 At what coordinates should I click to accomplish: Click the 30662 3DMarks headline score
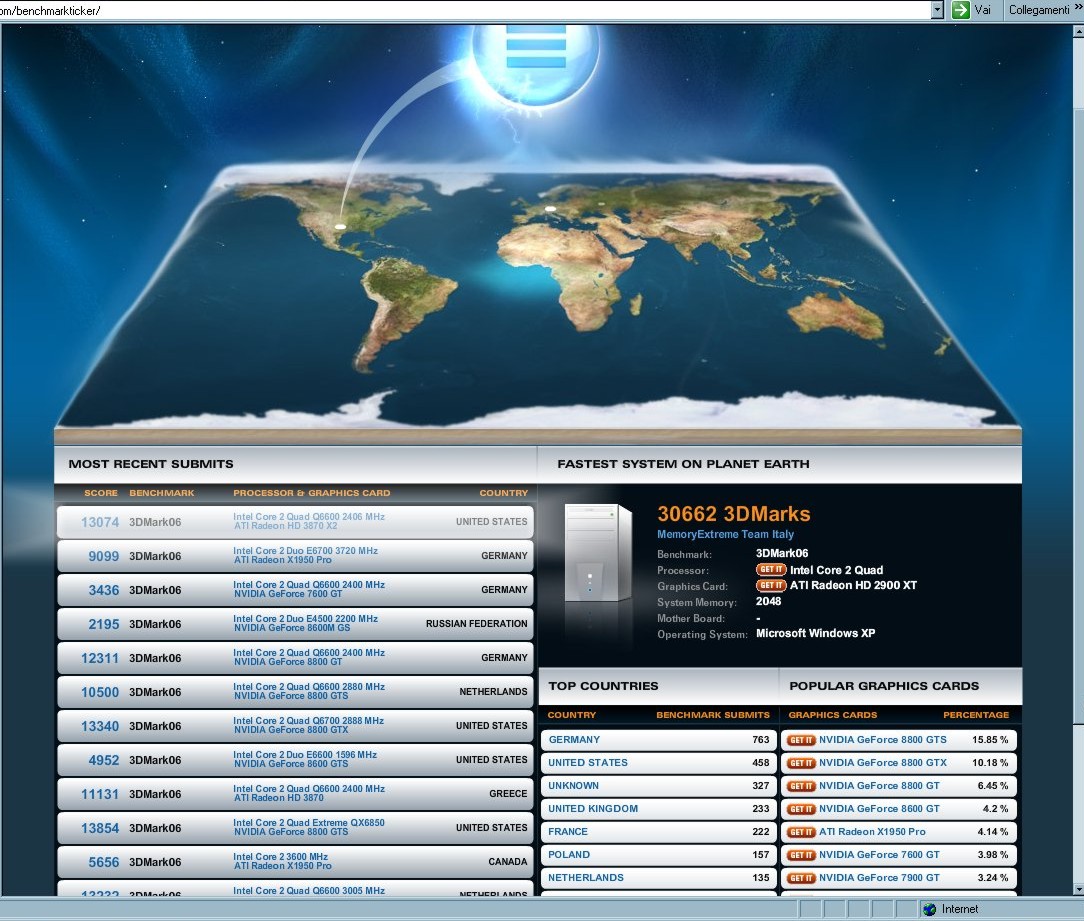pyautogui.click(x=733, y=514)
